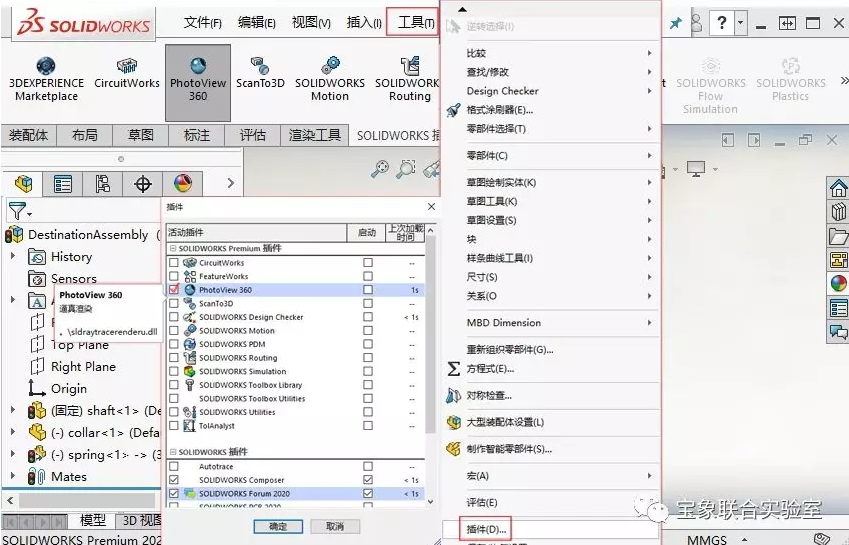The width and height of the screenshot is (849, 545).
Task: Collapse SOLIDWORKS Premium 插件 group
Action: point(173,248)
